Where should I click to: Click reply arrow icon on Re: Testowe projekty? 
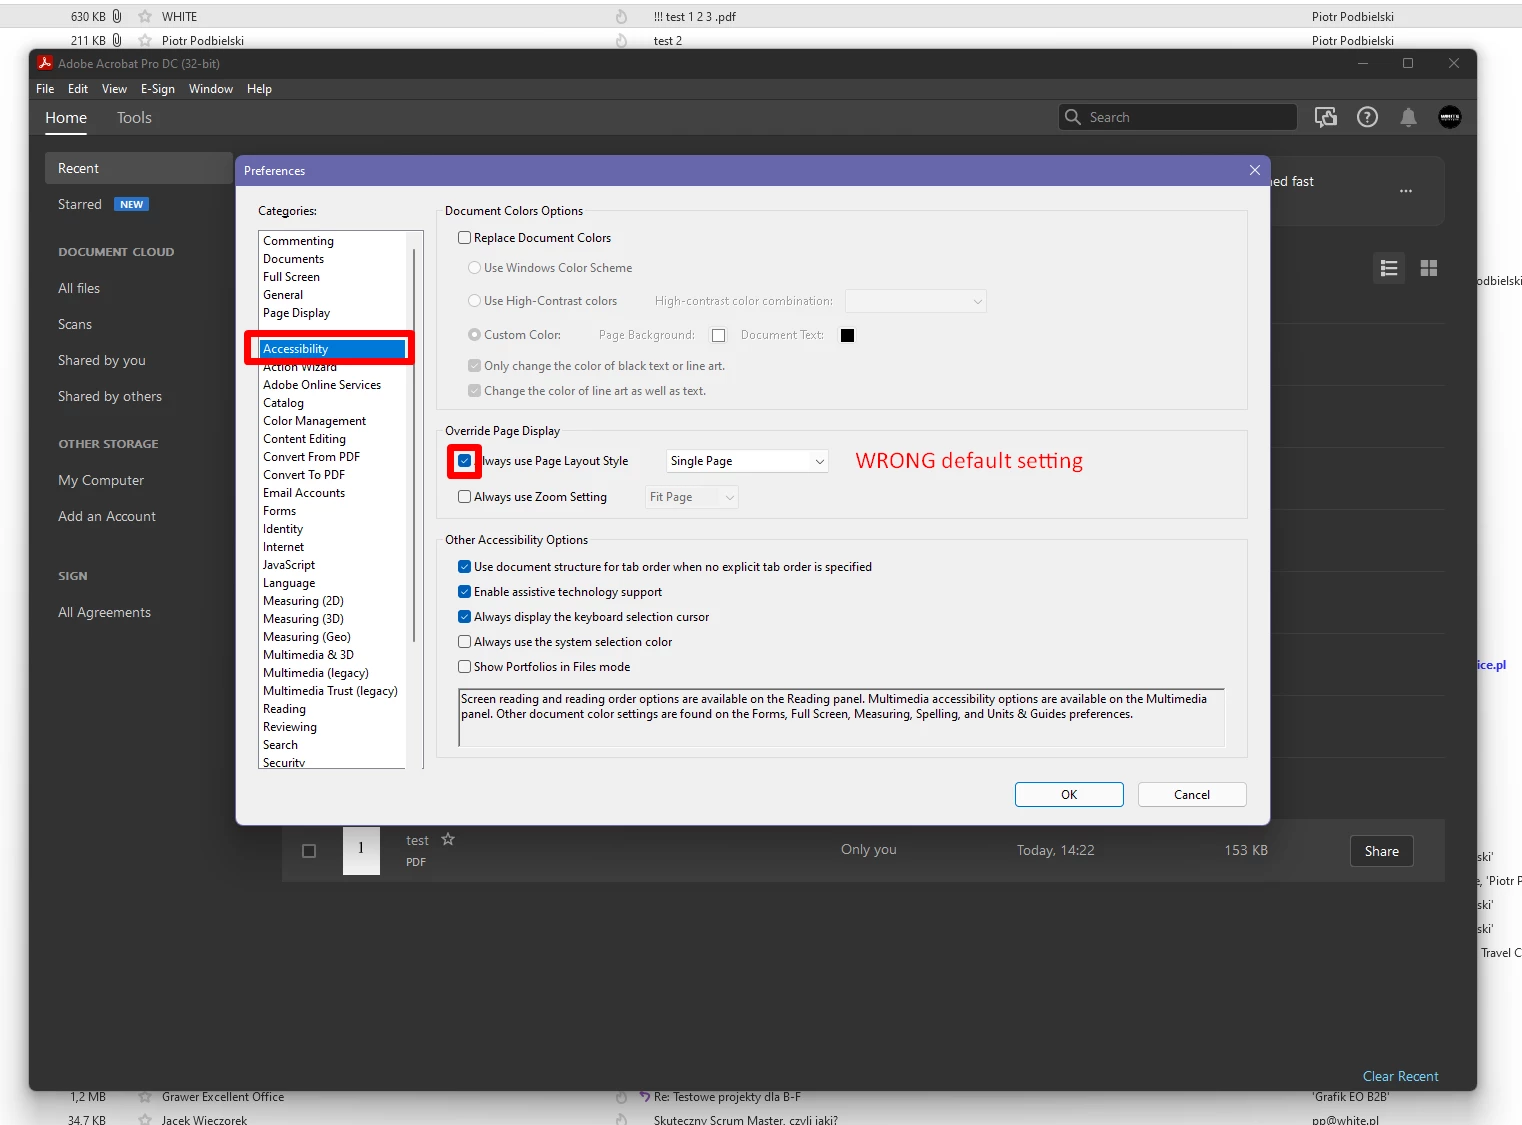(x=645, y=1097)
